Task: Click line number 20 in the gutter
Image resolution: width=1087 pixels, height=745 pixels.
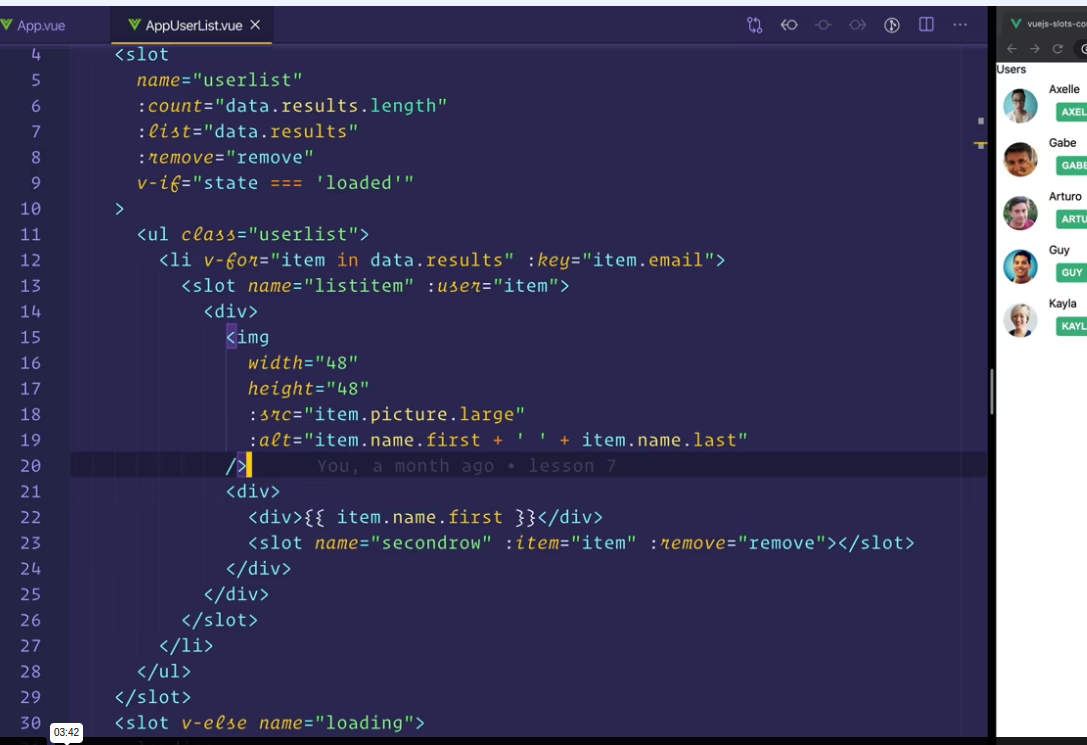Action: [x=31, y=466]
